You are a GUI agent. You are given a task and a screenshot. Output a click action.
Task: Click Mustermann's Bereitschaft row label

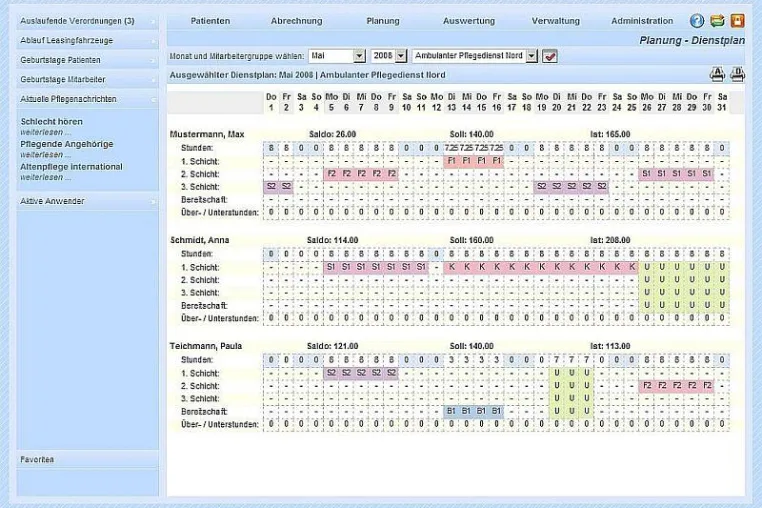[204, 200]
